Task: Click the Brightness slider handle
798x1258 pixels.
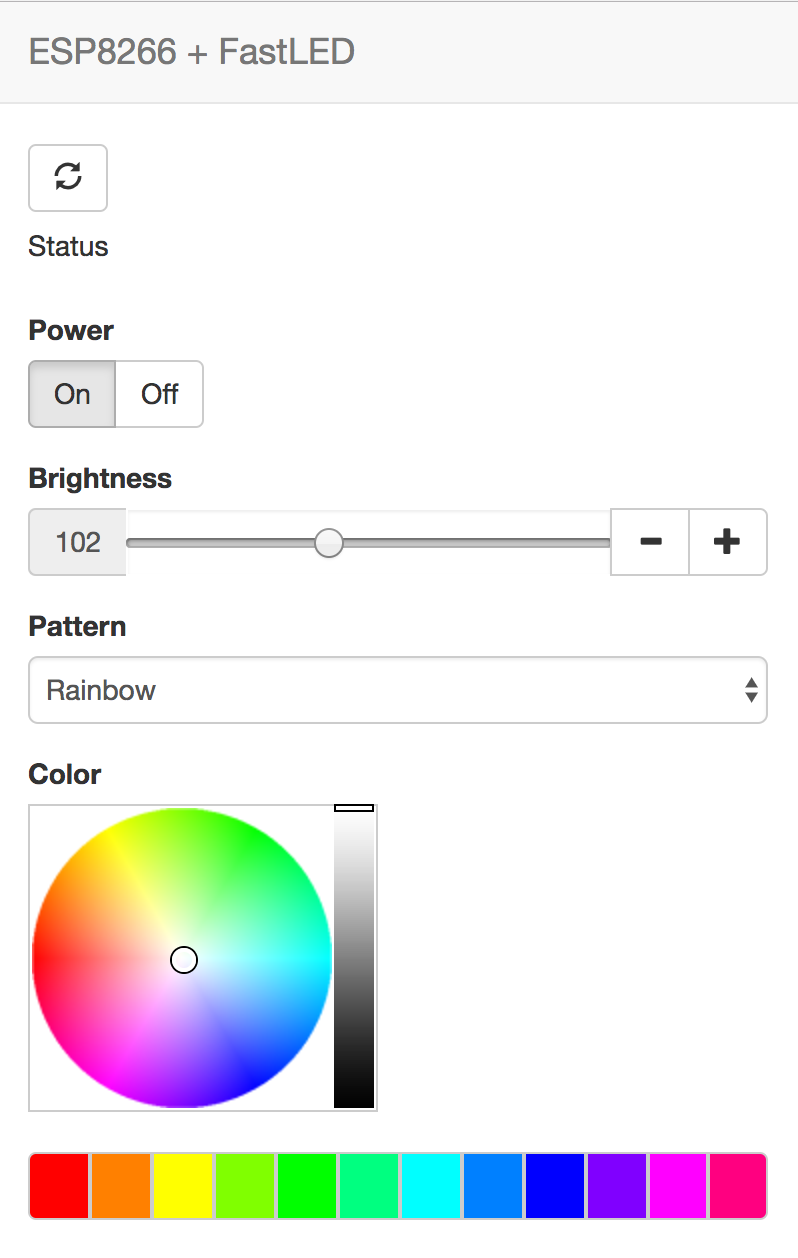Action: [x=328, y=543]
